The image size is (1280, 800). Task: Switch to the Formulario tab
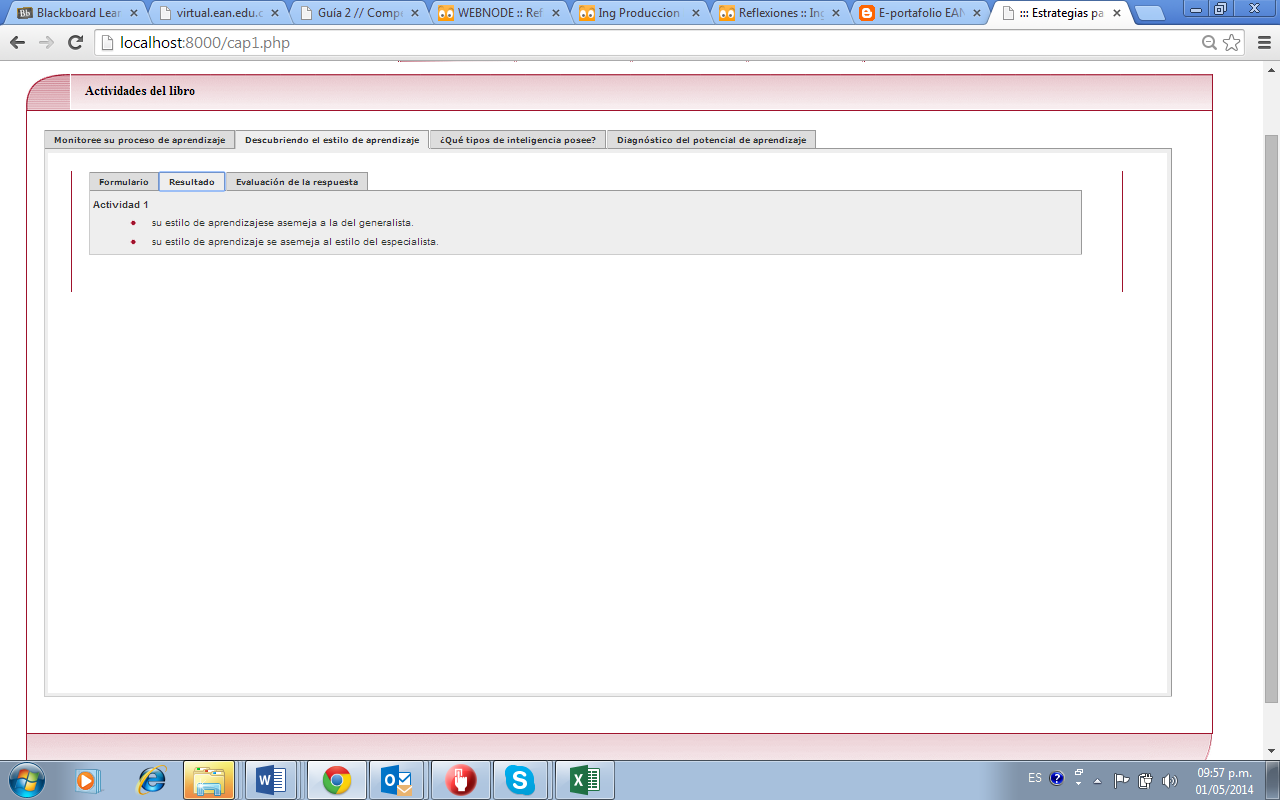[x=123, y=182]
